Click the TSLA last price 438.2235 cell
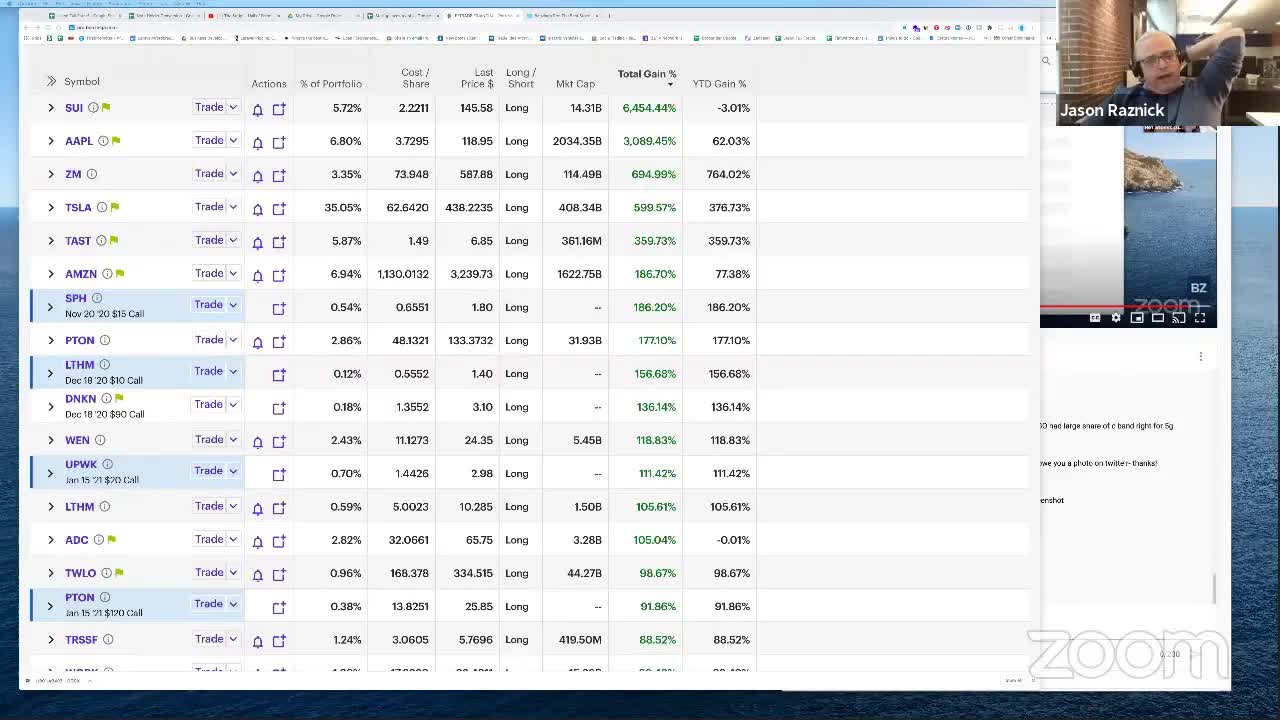Image resolution: width=1280 pixels, height=720 pixels. pyautogui.click(x=469, y=208)
